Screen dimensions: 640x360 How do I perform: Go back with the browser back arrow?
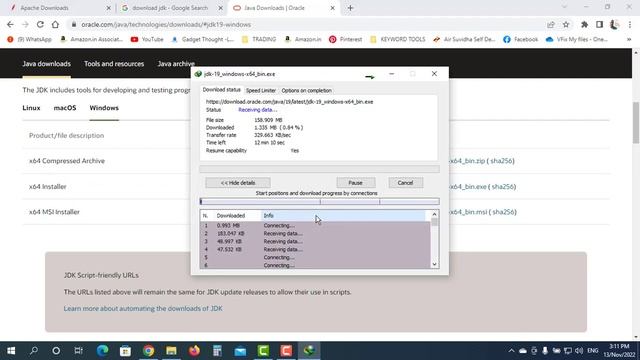(x=10, y=24)
